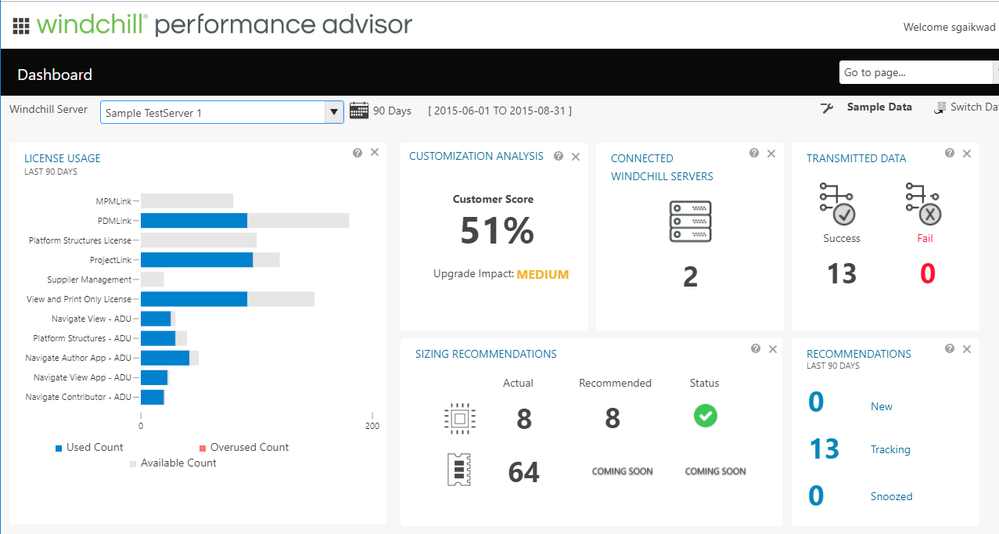Close the Customization Analysis panel
This screenshot has height=534, width=999.
tap(576, 157)
